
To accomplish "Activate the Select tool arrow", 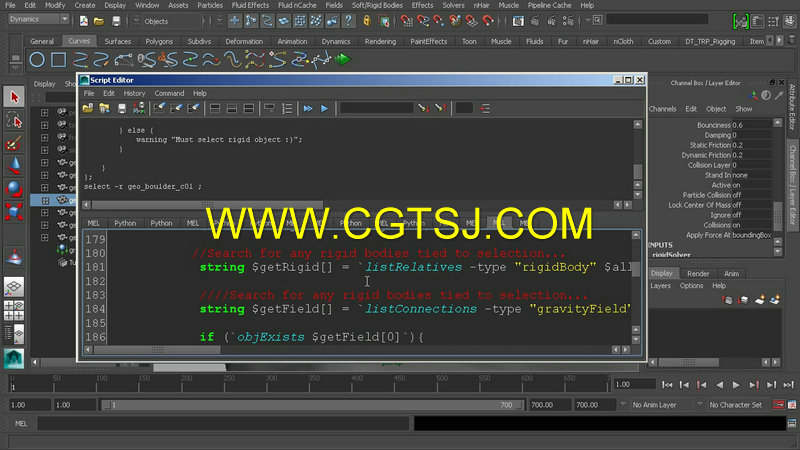I will coord(14,96).
